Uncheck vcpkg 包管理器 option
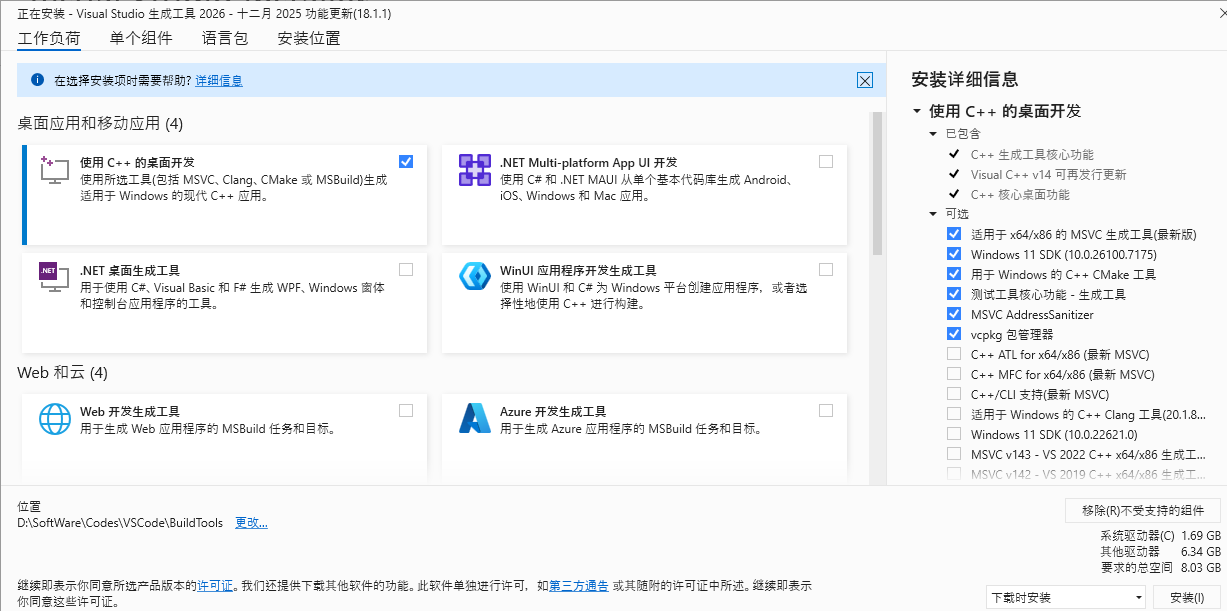The height and width of the screenshot is (611, 1227). [954, 334]
